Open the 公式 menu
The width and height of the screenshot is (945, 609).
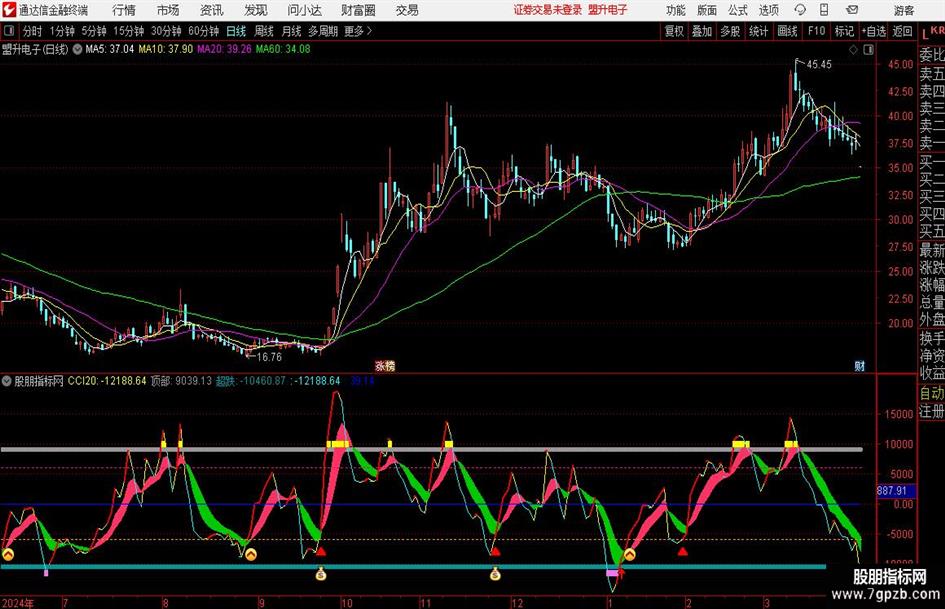(738, 10)
